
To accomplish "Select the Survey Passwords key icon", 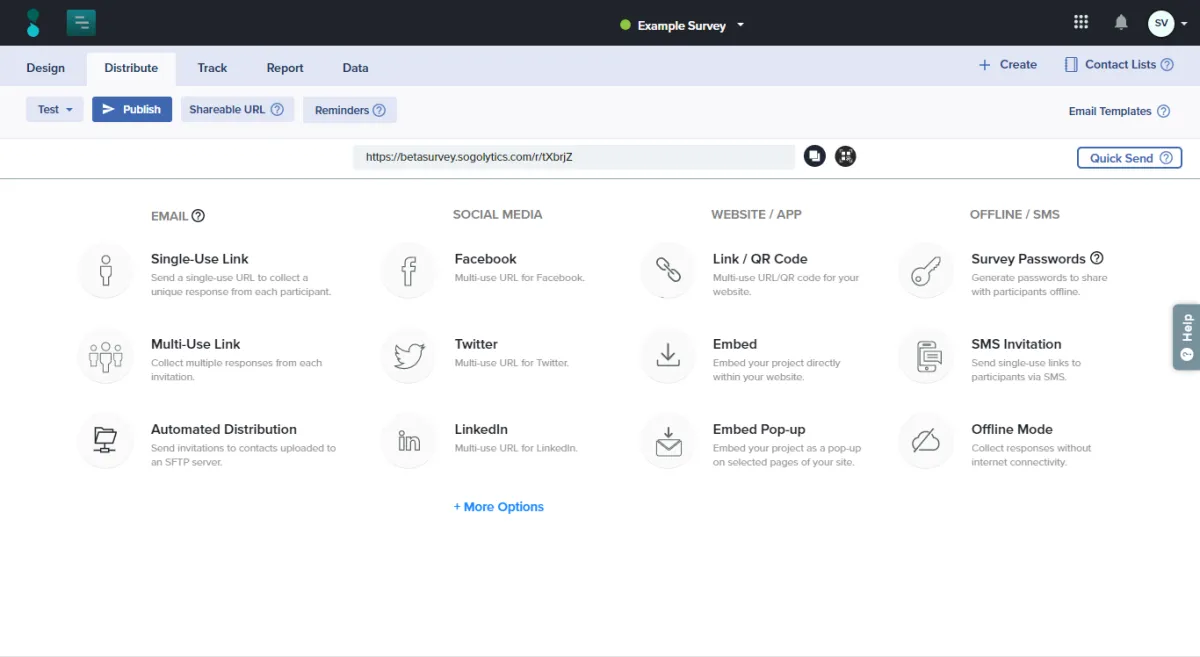I will point(926,270).
